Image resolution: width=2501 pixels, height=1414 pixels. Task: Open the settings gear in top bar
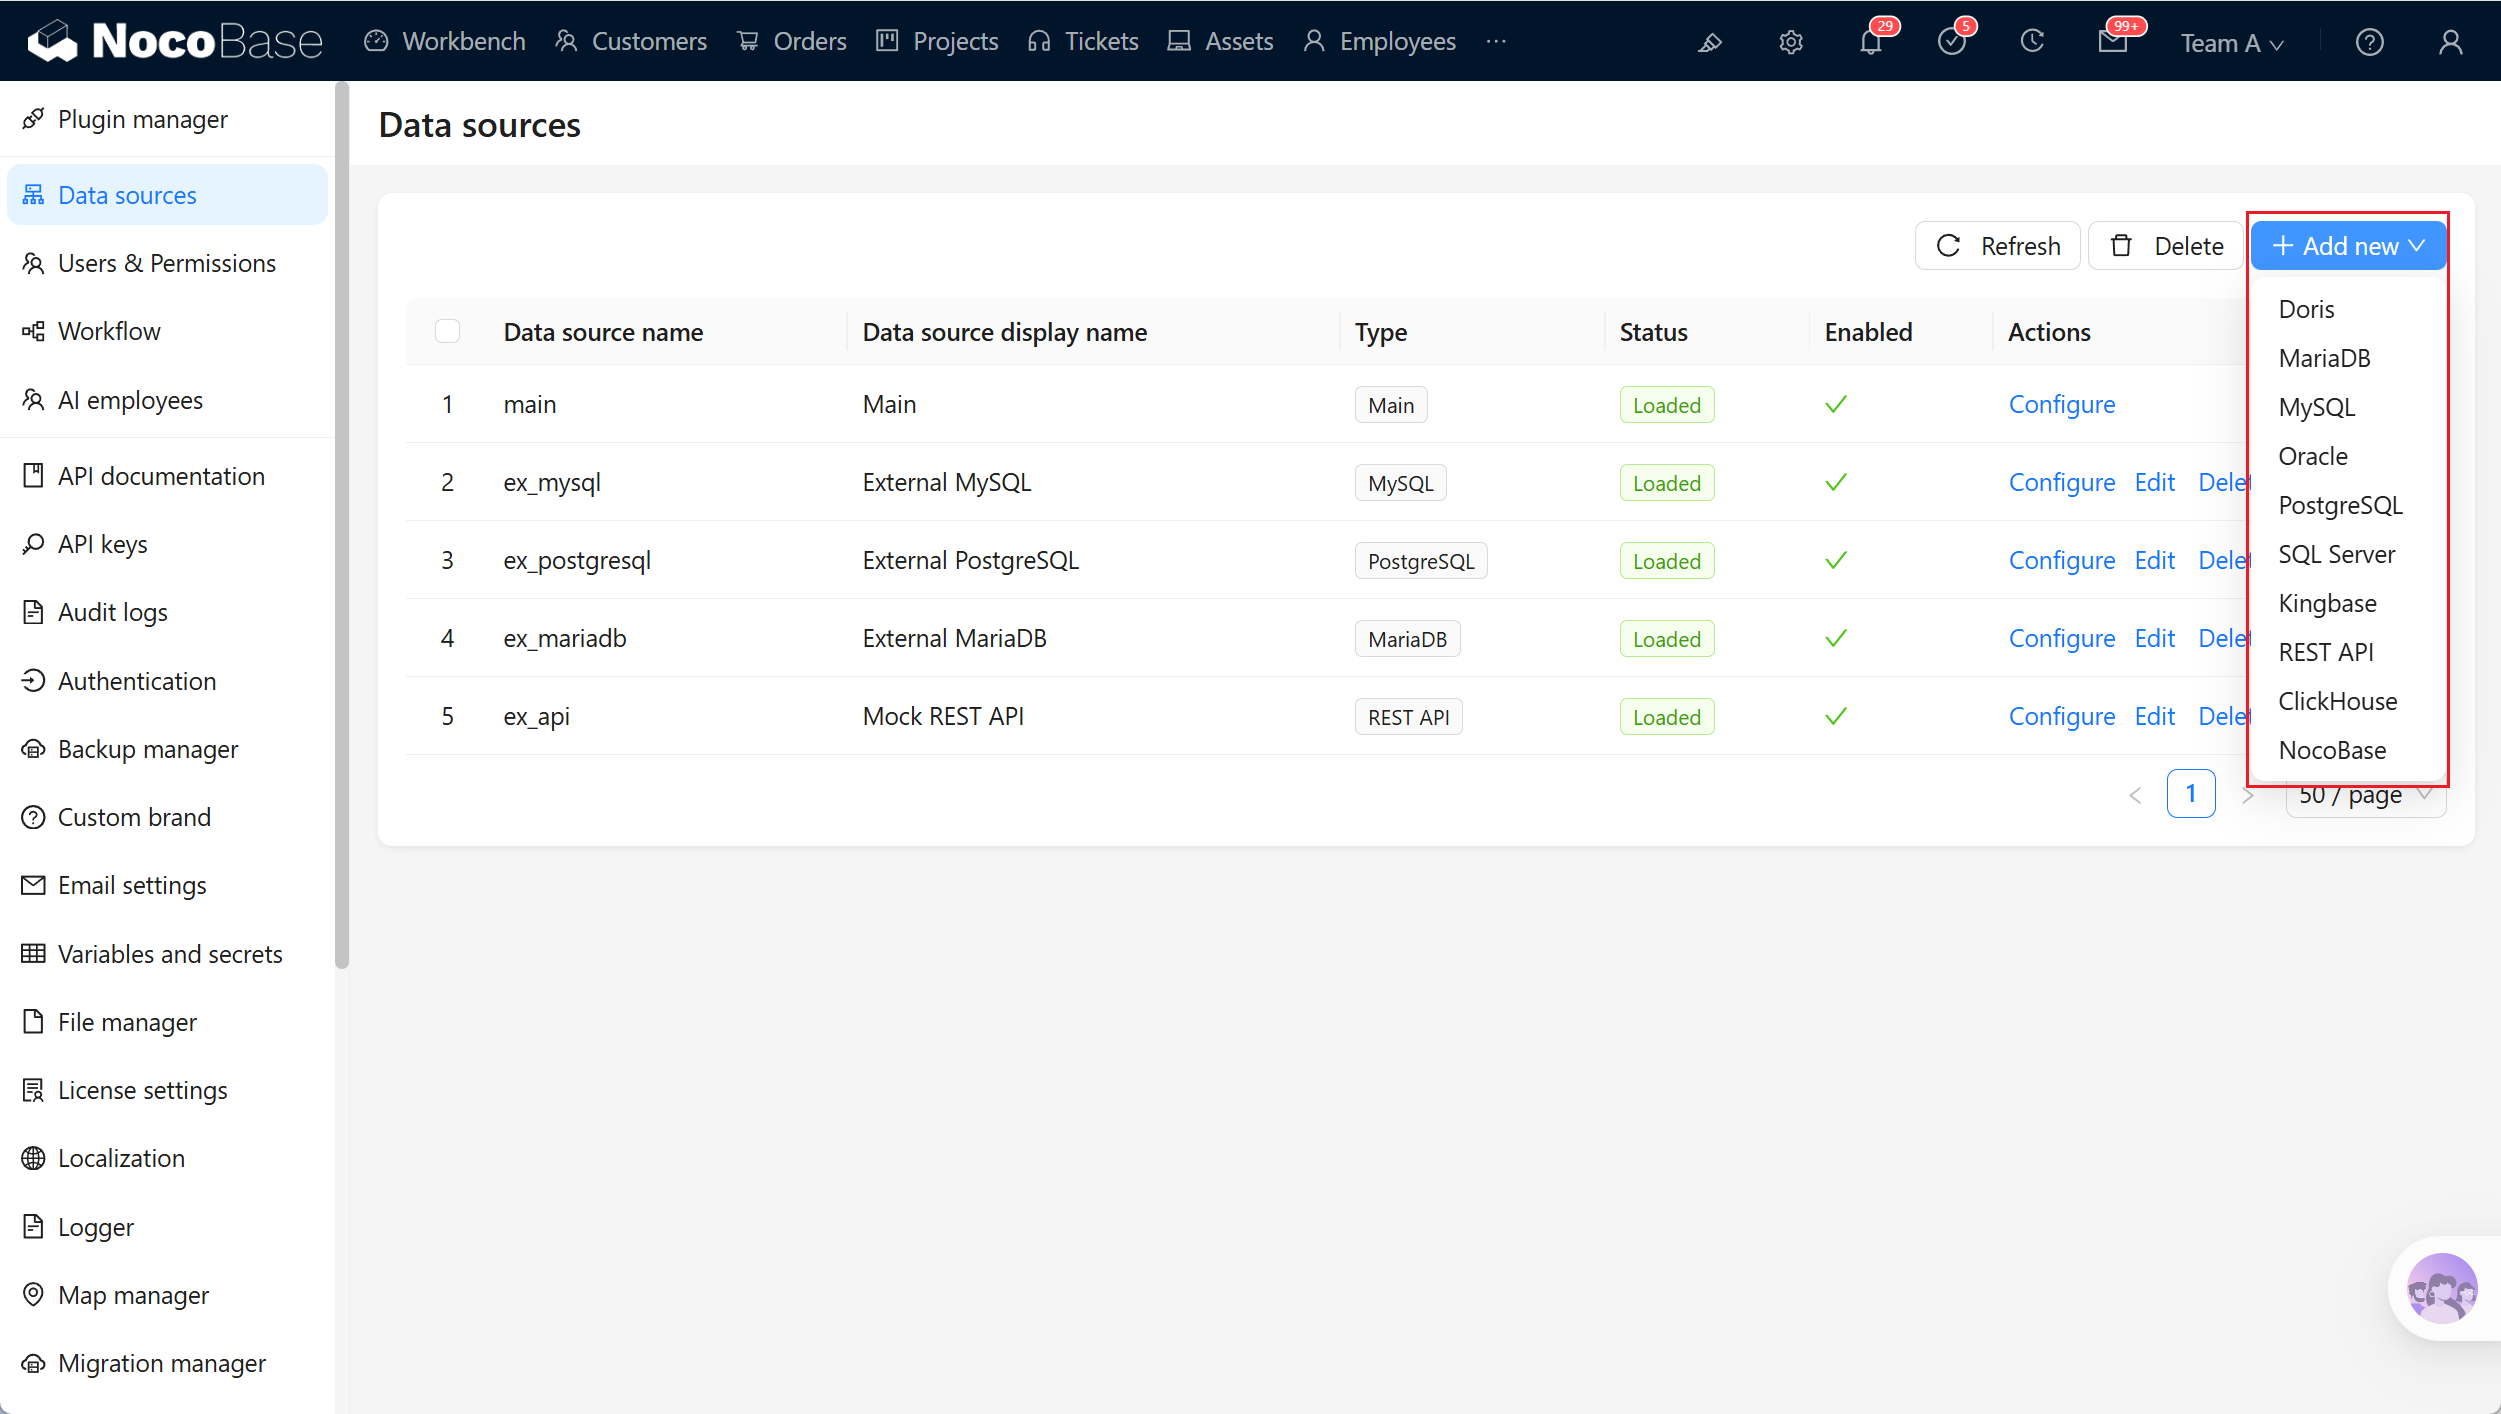1791,42
